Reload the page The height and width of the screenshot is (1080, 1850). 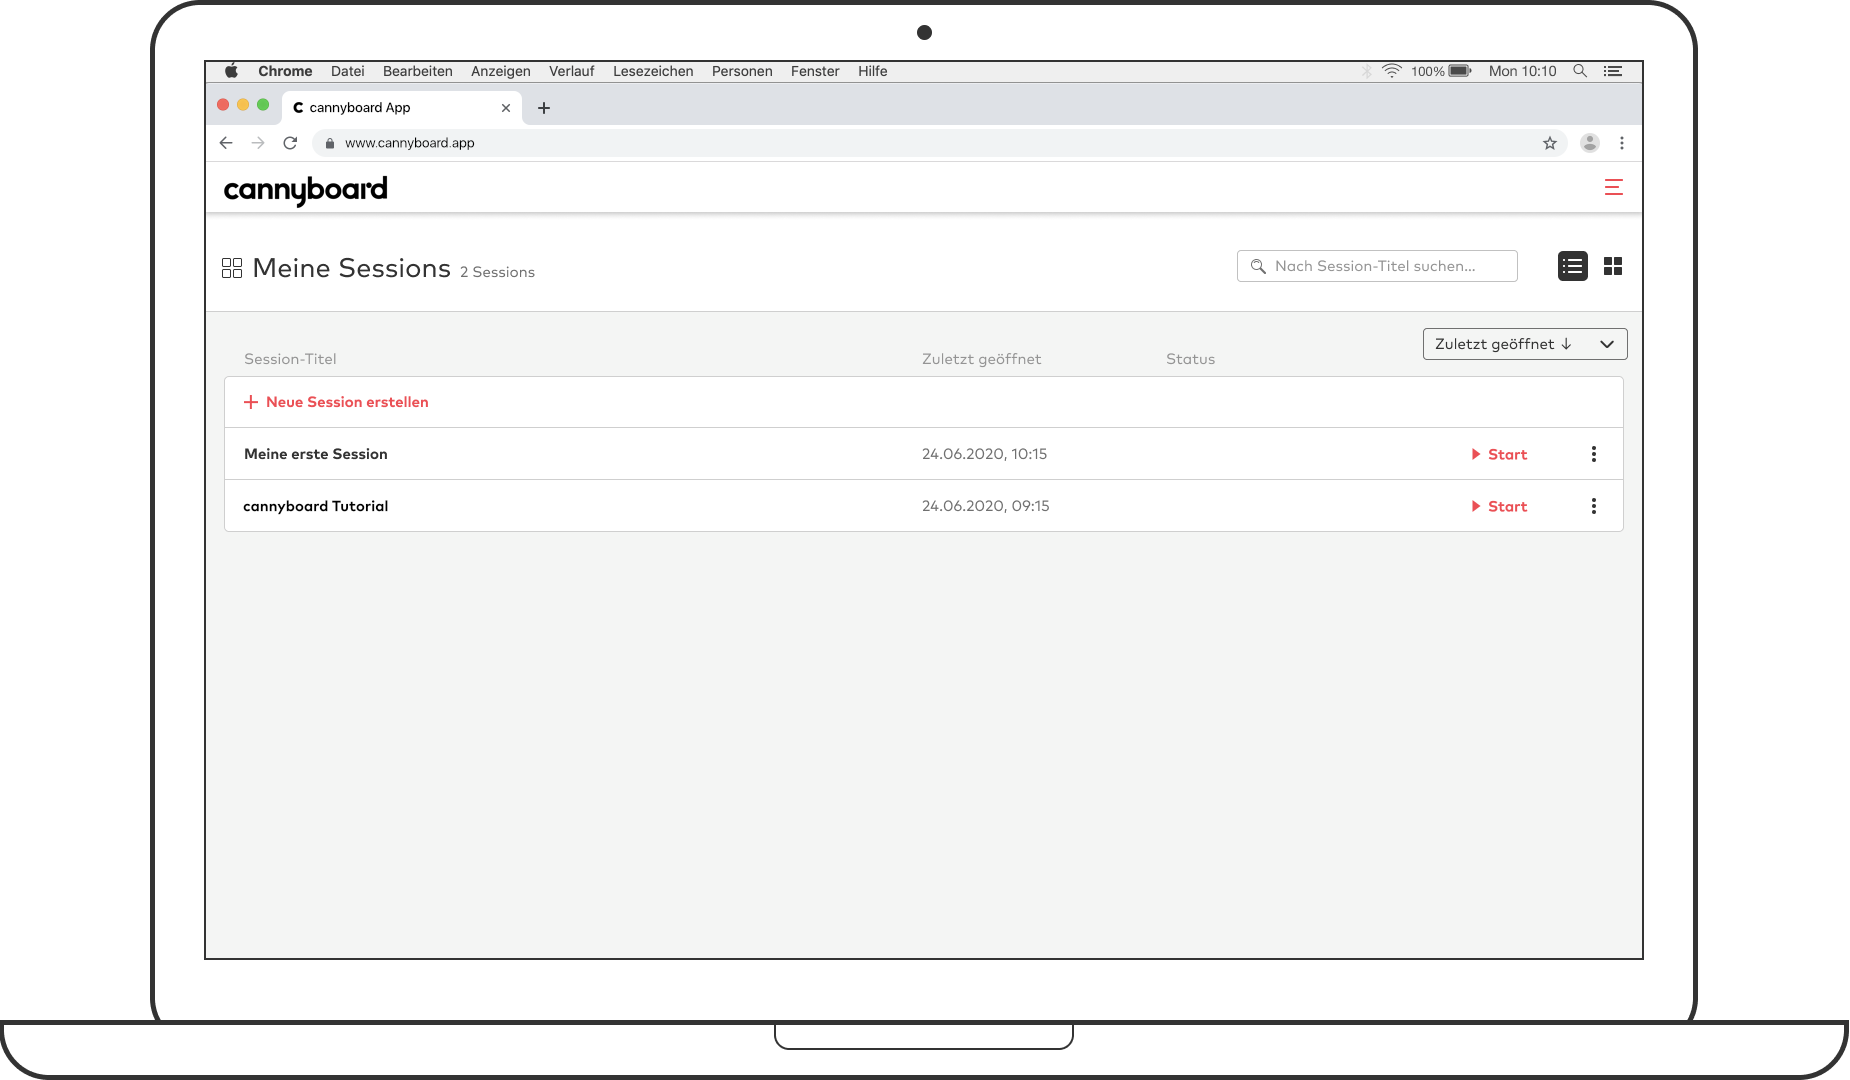[x=290, y=143]
